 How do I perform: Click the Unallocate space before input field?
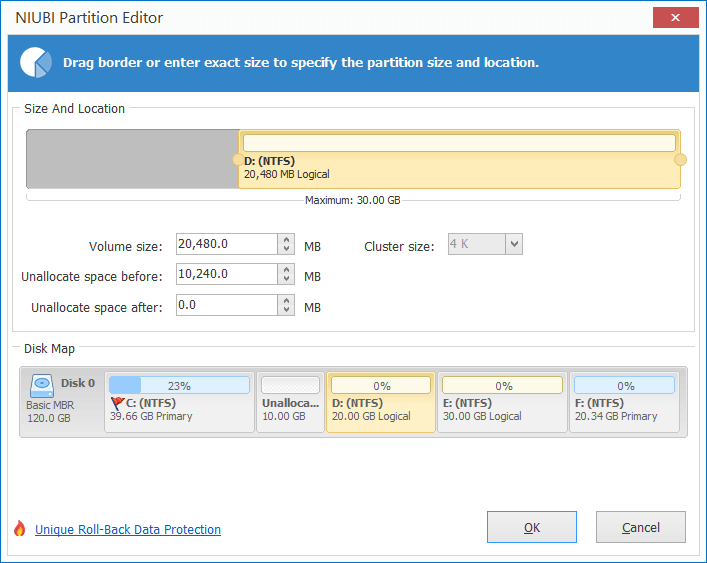coord(227,274)
